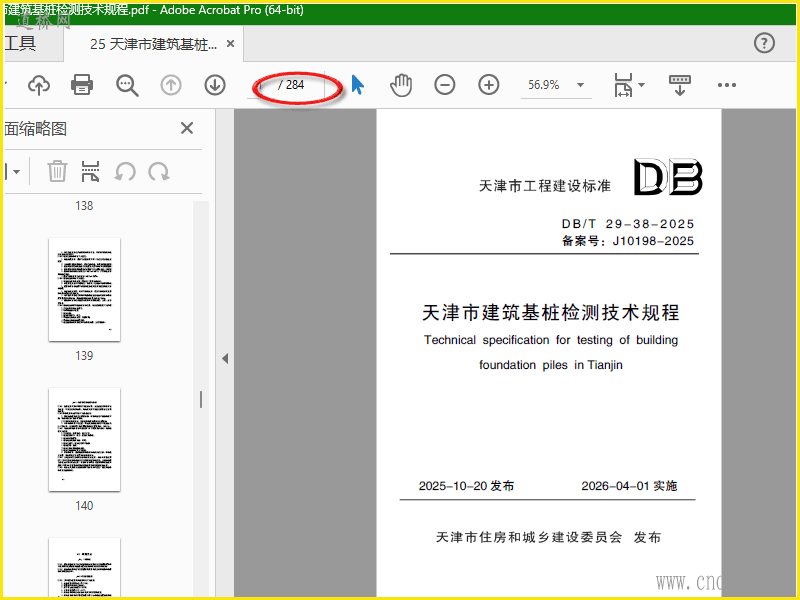The image size is (800, 600).
Task: Select the thumbnail below page 140
Action: 84,567
